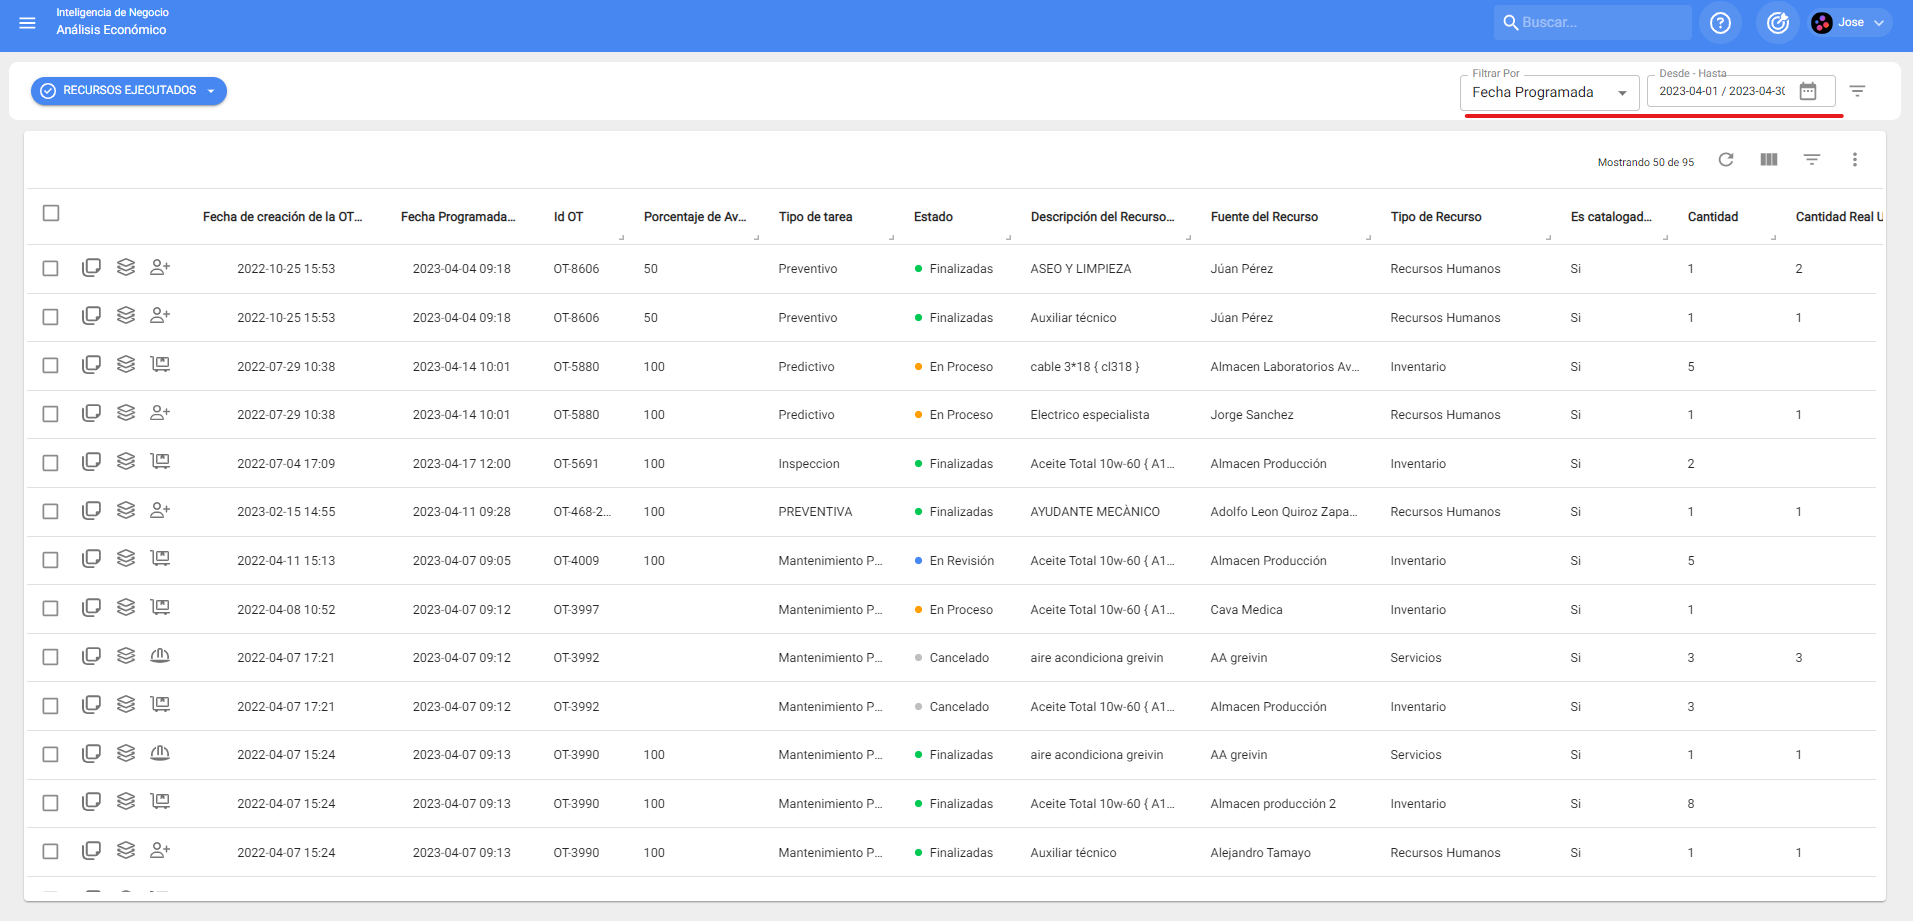Viewport: 1913px width, 921px height.
Task: Sort by Tipo de Recurso column header
Action: click(x=1435, y=217)
